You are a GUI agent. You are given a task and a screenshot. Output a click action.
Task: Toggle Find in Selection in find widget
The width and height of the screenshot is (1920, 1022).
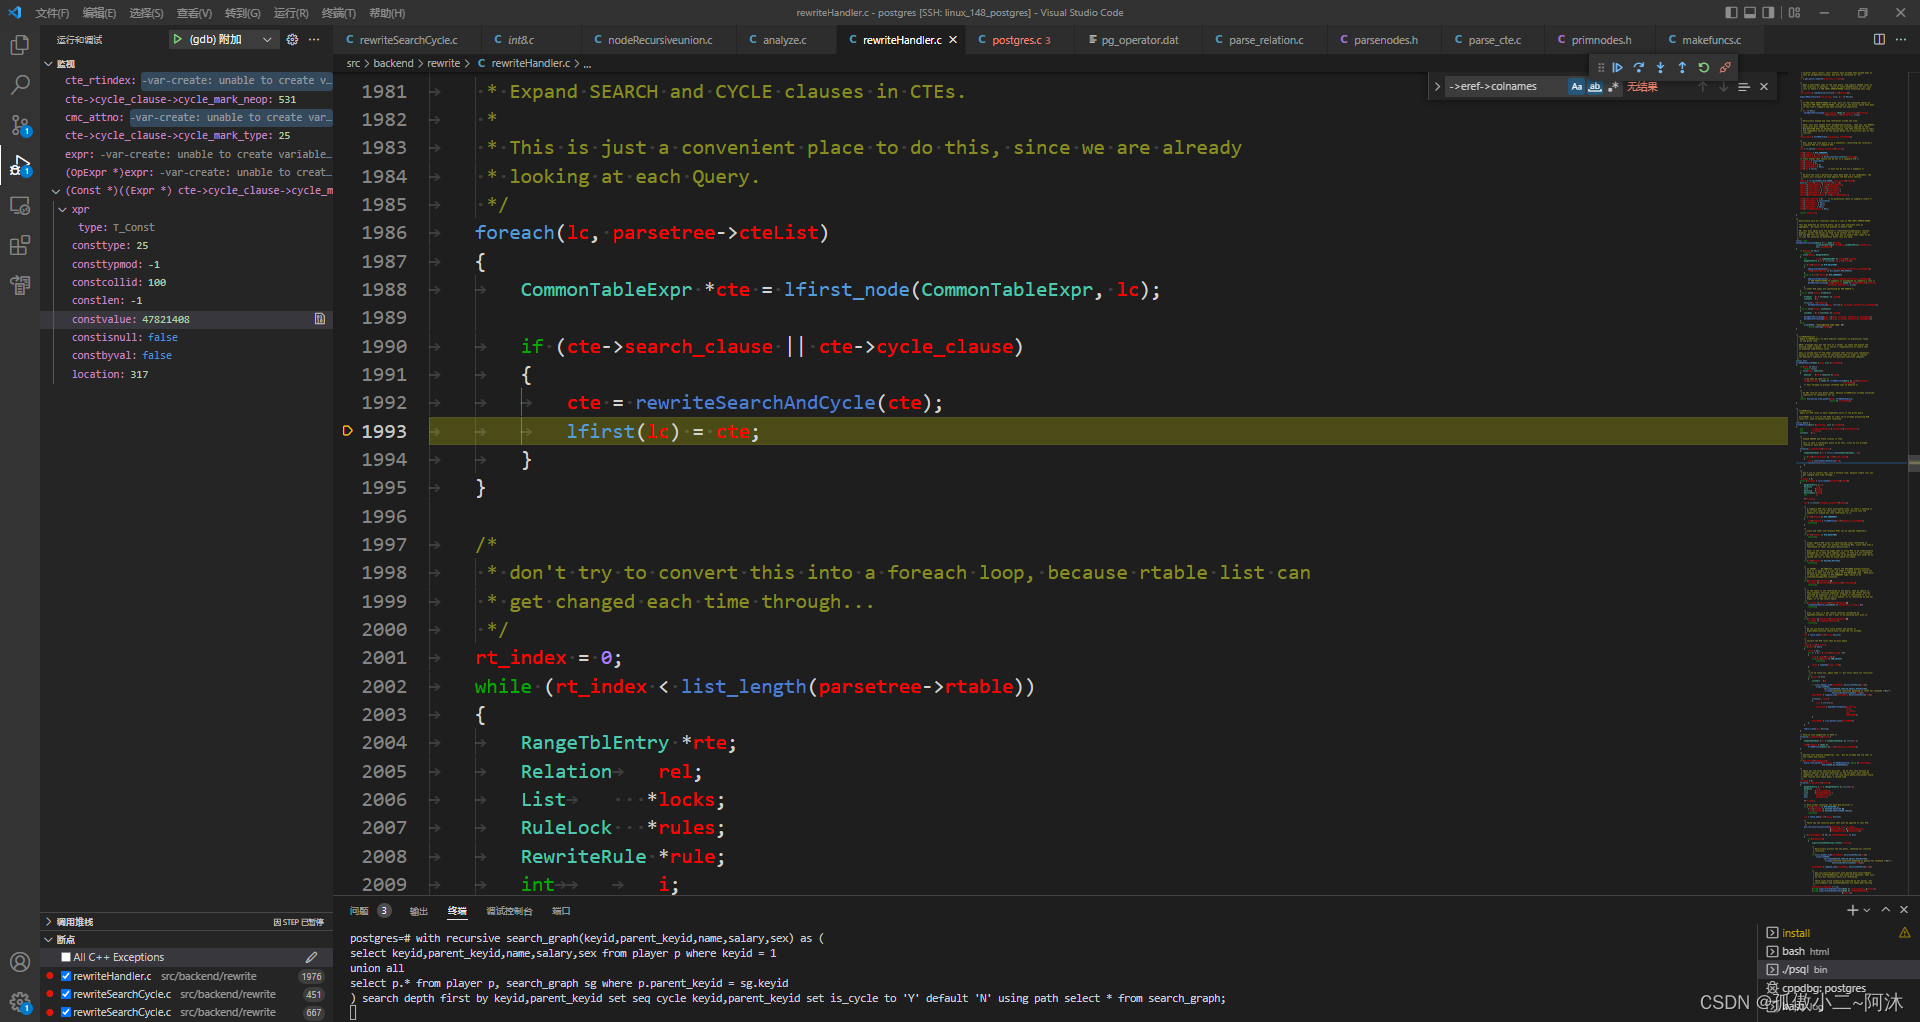click(1744, 87)
